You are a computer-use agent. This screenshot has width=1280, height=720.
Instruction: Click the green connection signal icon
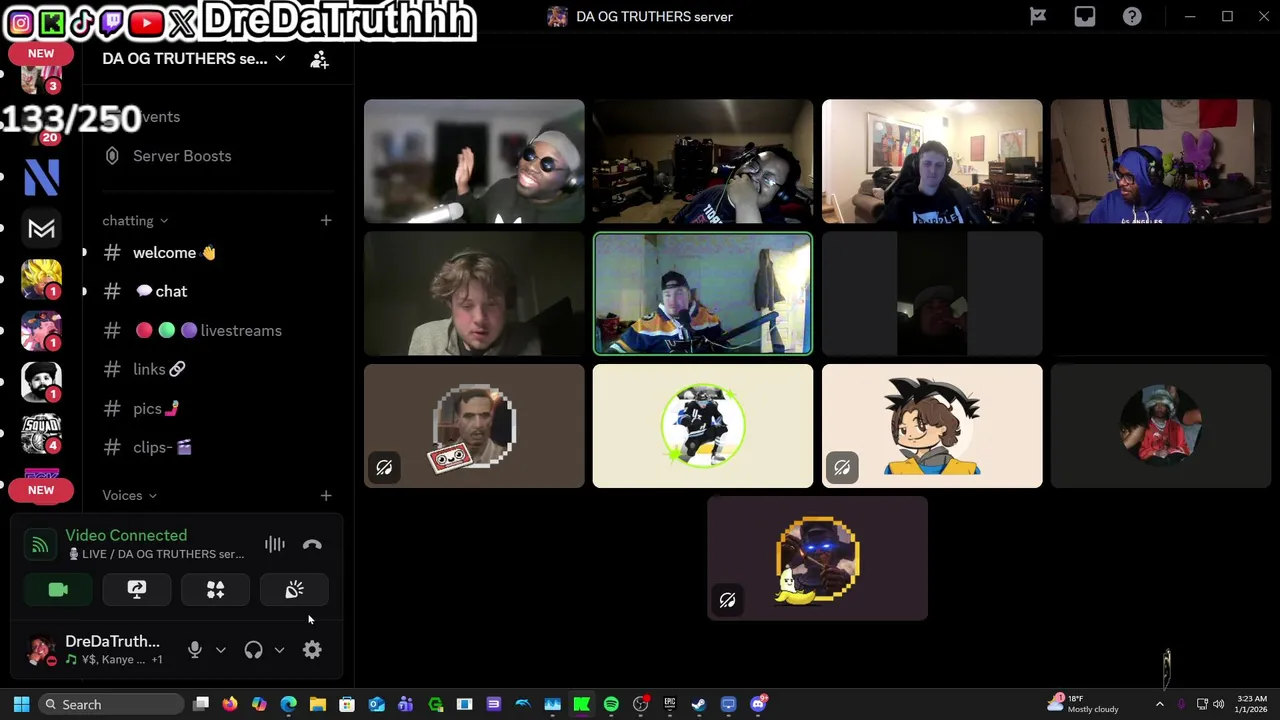[40, 545]
